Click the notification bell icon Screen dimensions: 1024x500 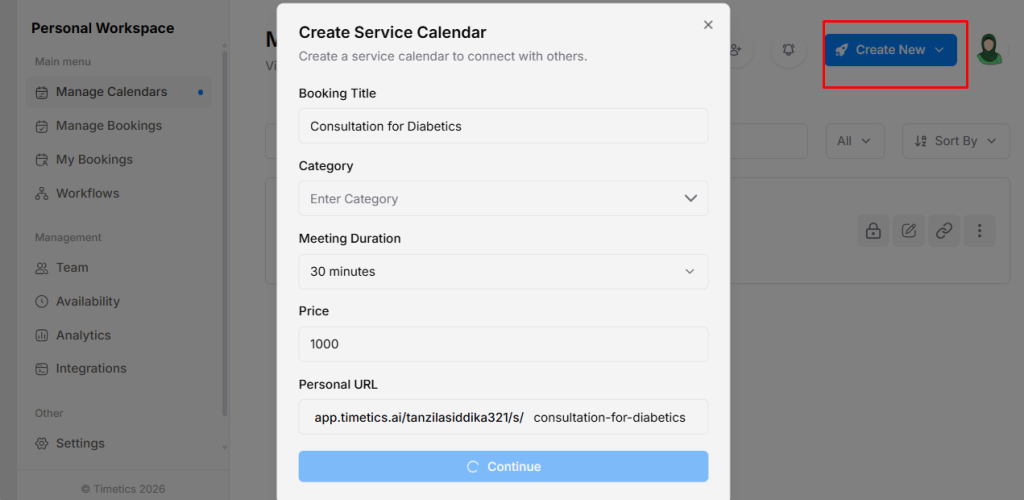click(788, 50)
